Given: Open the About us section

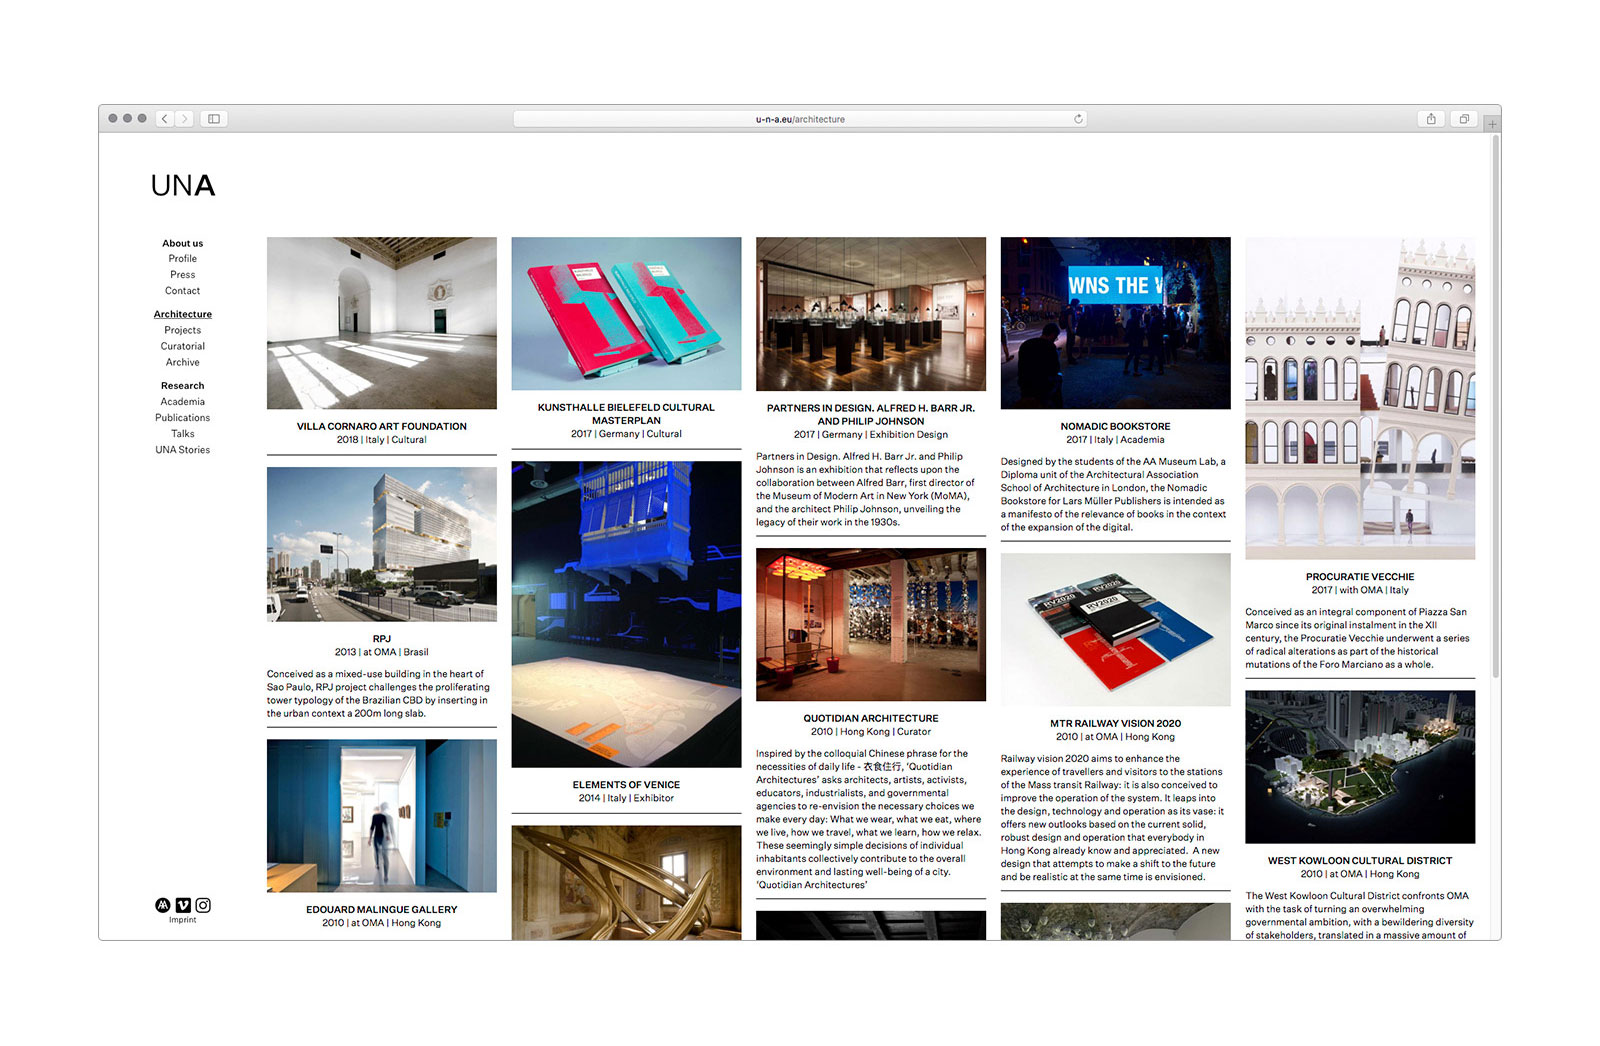Looking at the screenshot, I should tap(183, 243).
